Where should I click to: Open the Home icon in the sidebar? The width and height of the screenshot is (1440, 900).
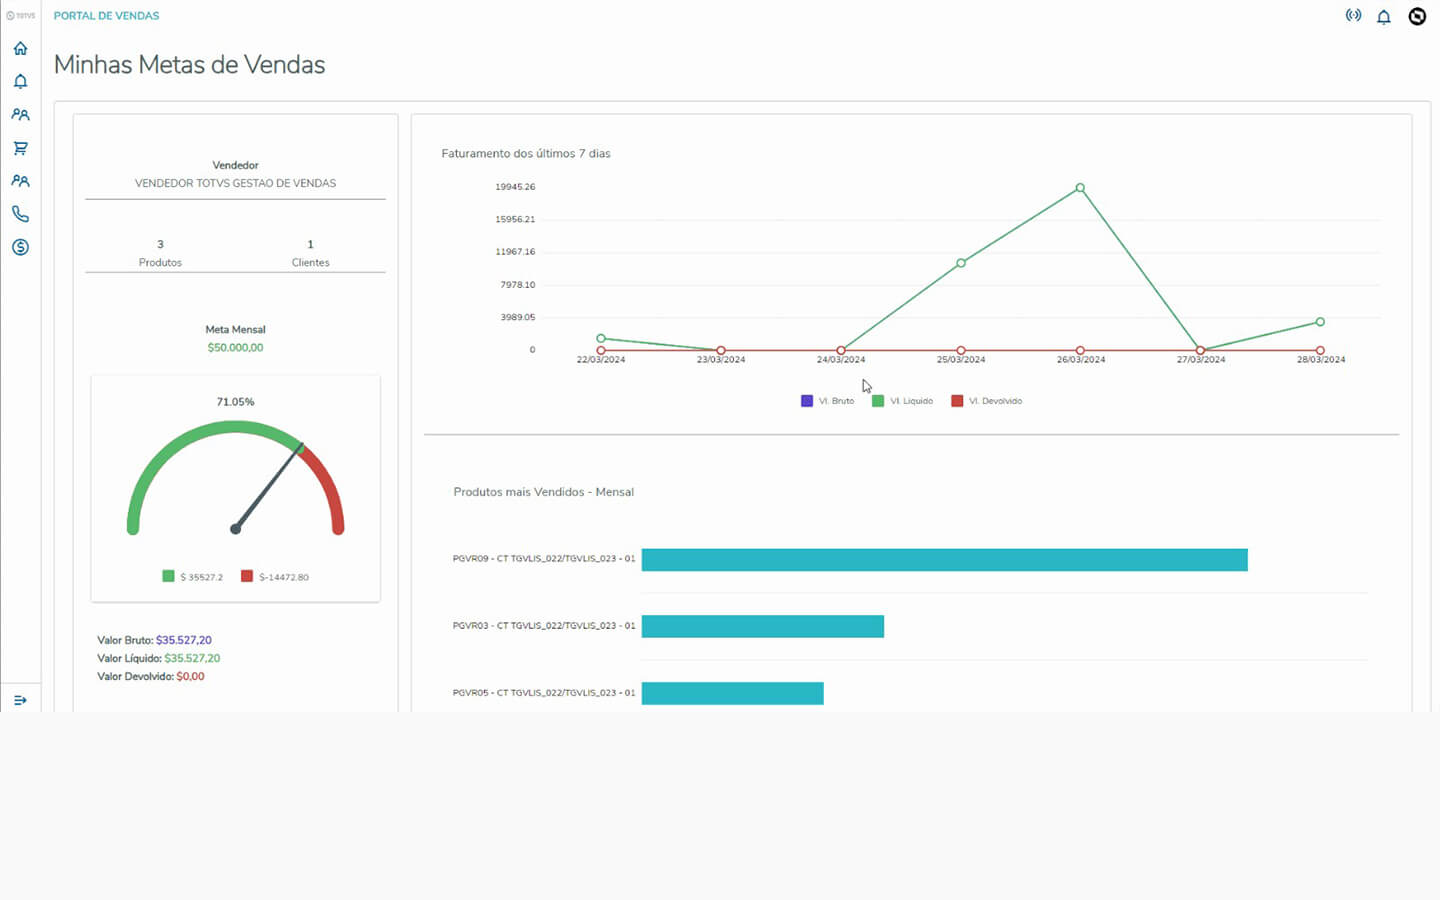[20, 48]
